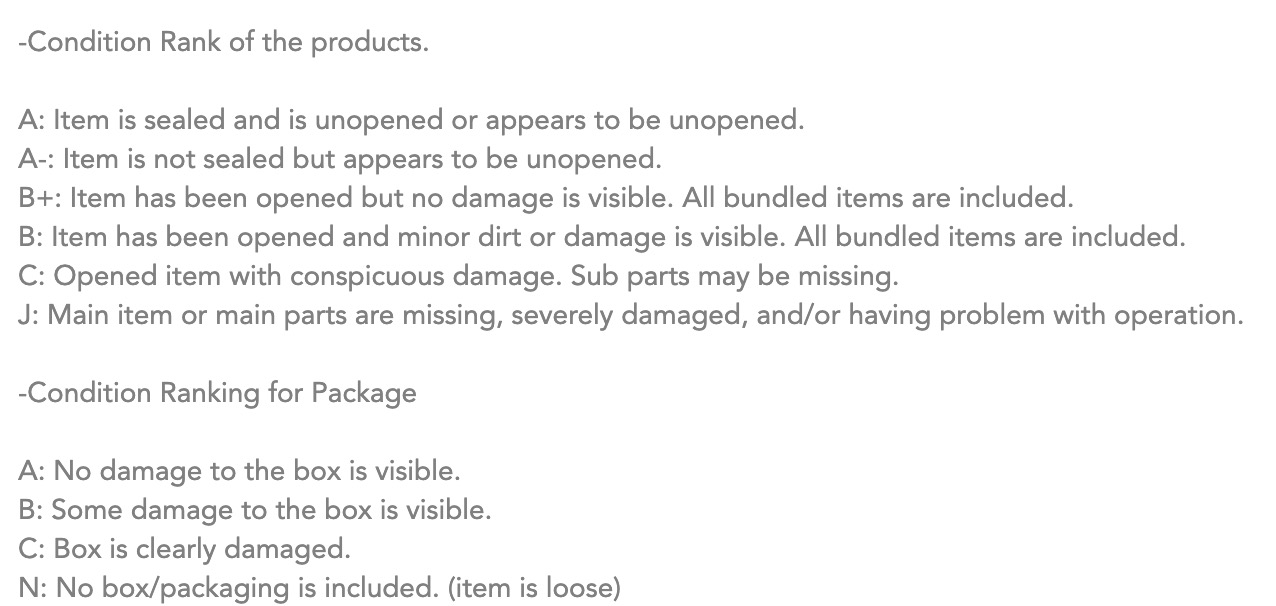Click the 'C: Box is clearly damaged' line

(x=185, y=549)
